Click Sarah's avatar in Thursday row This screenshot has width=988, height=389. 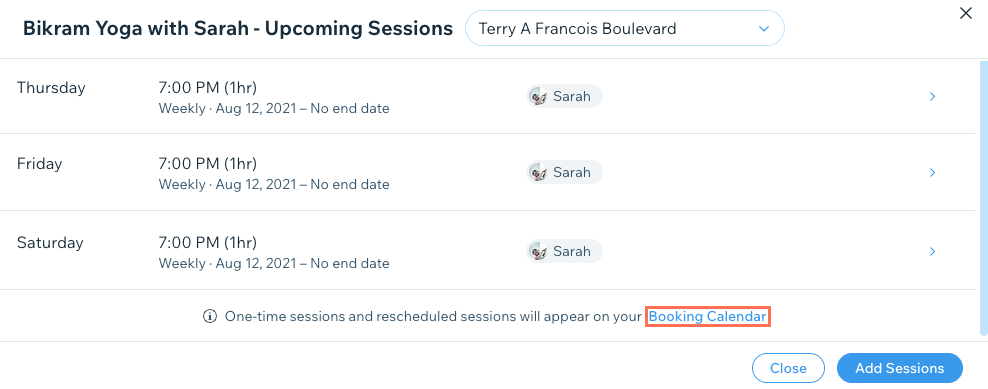(x=537, y=96)
